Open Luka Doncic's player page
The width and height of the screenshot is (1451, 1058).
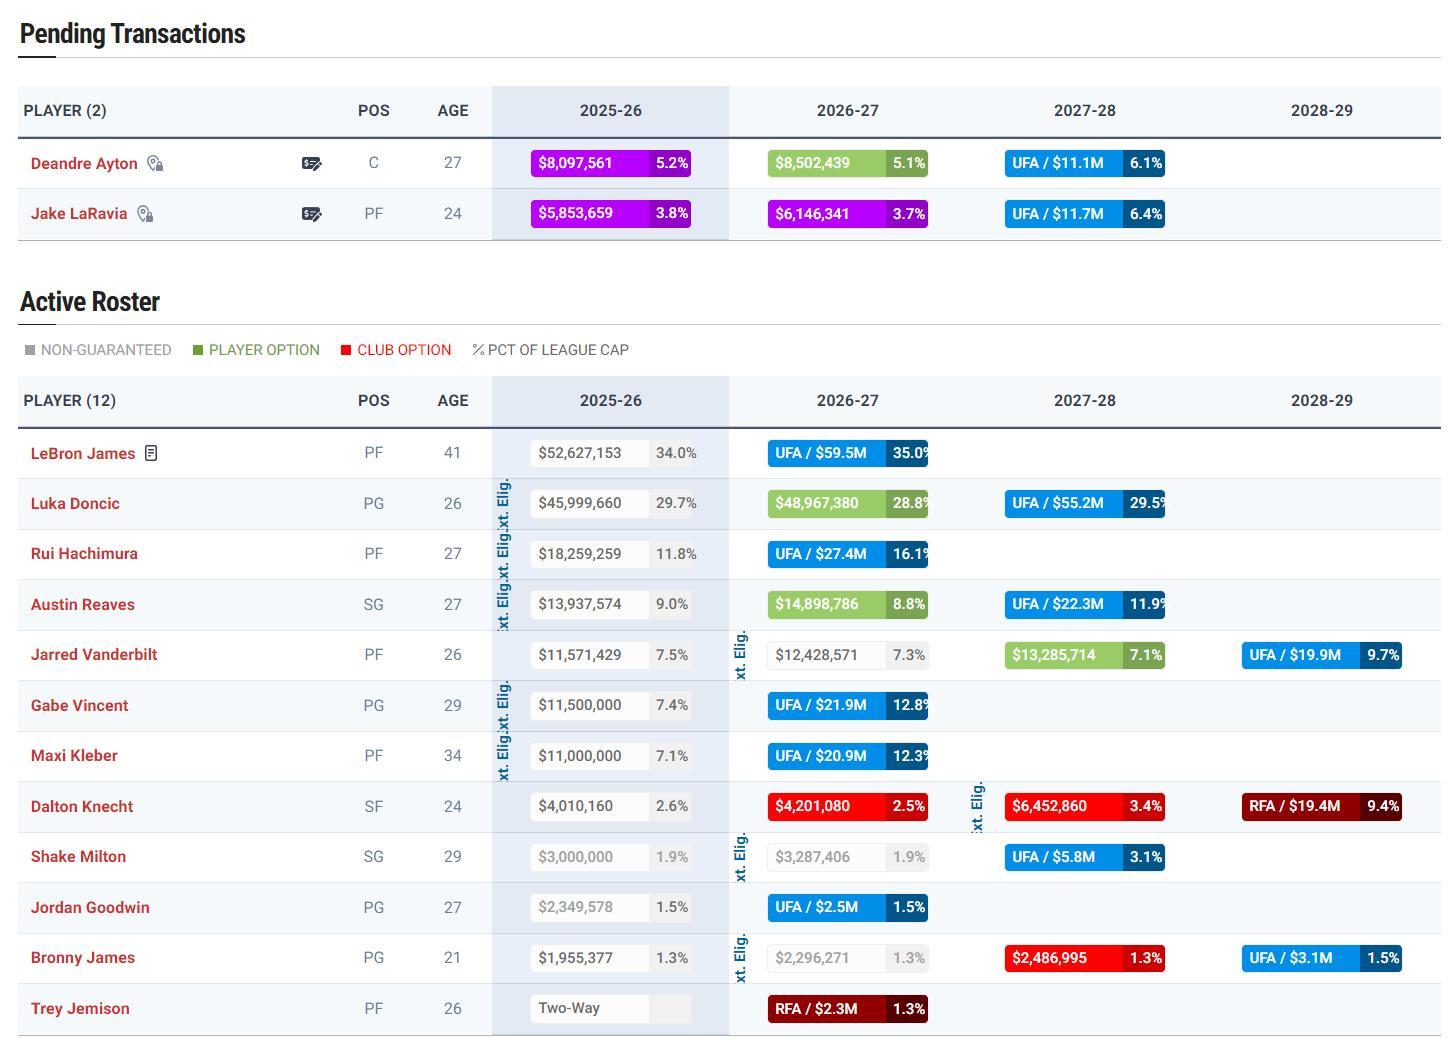[75, 504]
